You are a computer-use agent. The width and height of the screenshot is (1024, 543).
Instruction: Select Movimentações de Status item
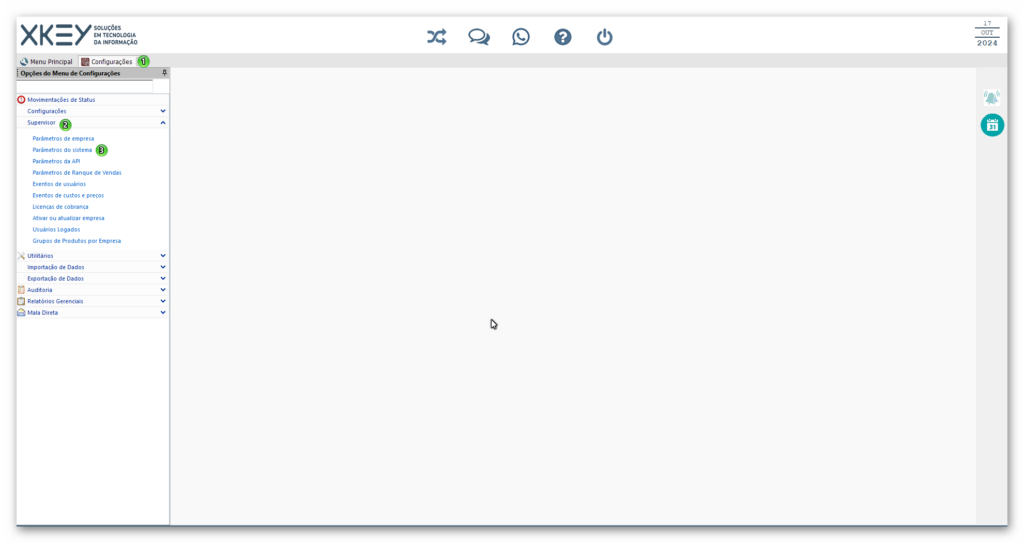pyautogui.click(x=61, y=100)
